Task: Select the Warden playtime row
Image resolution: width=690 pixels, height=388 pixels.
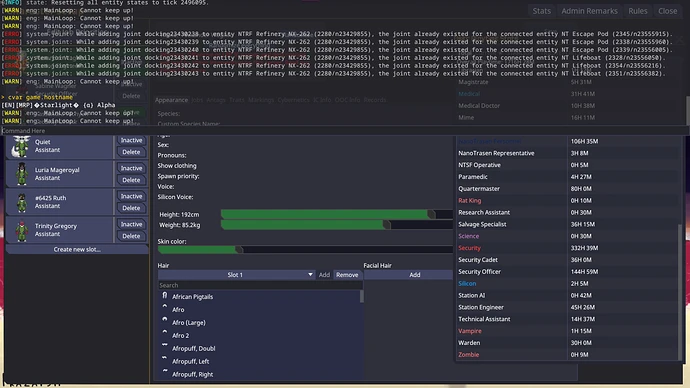Action: [568, 343]
